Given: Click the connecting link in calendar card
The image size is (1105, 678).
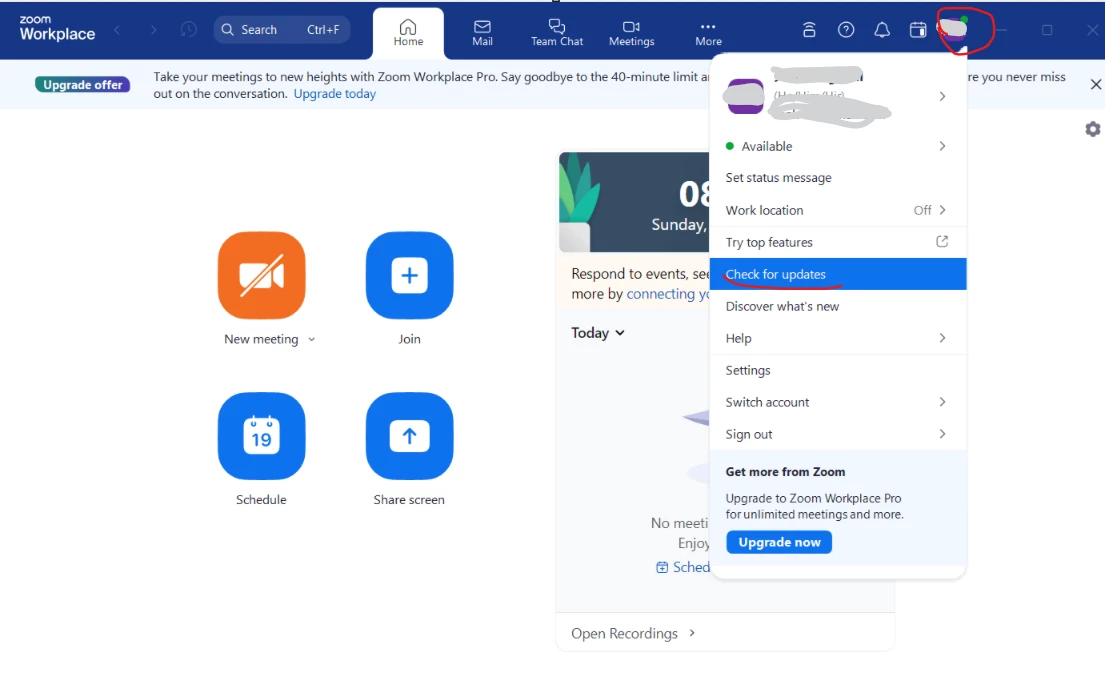Looking at the screenshot, I should coord(668,294).
